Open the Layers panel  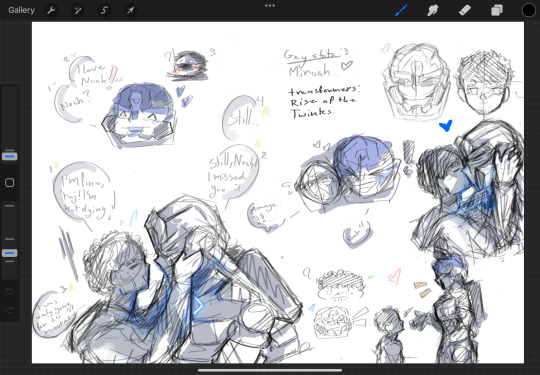pos(497,10)
